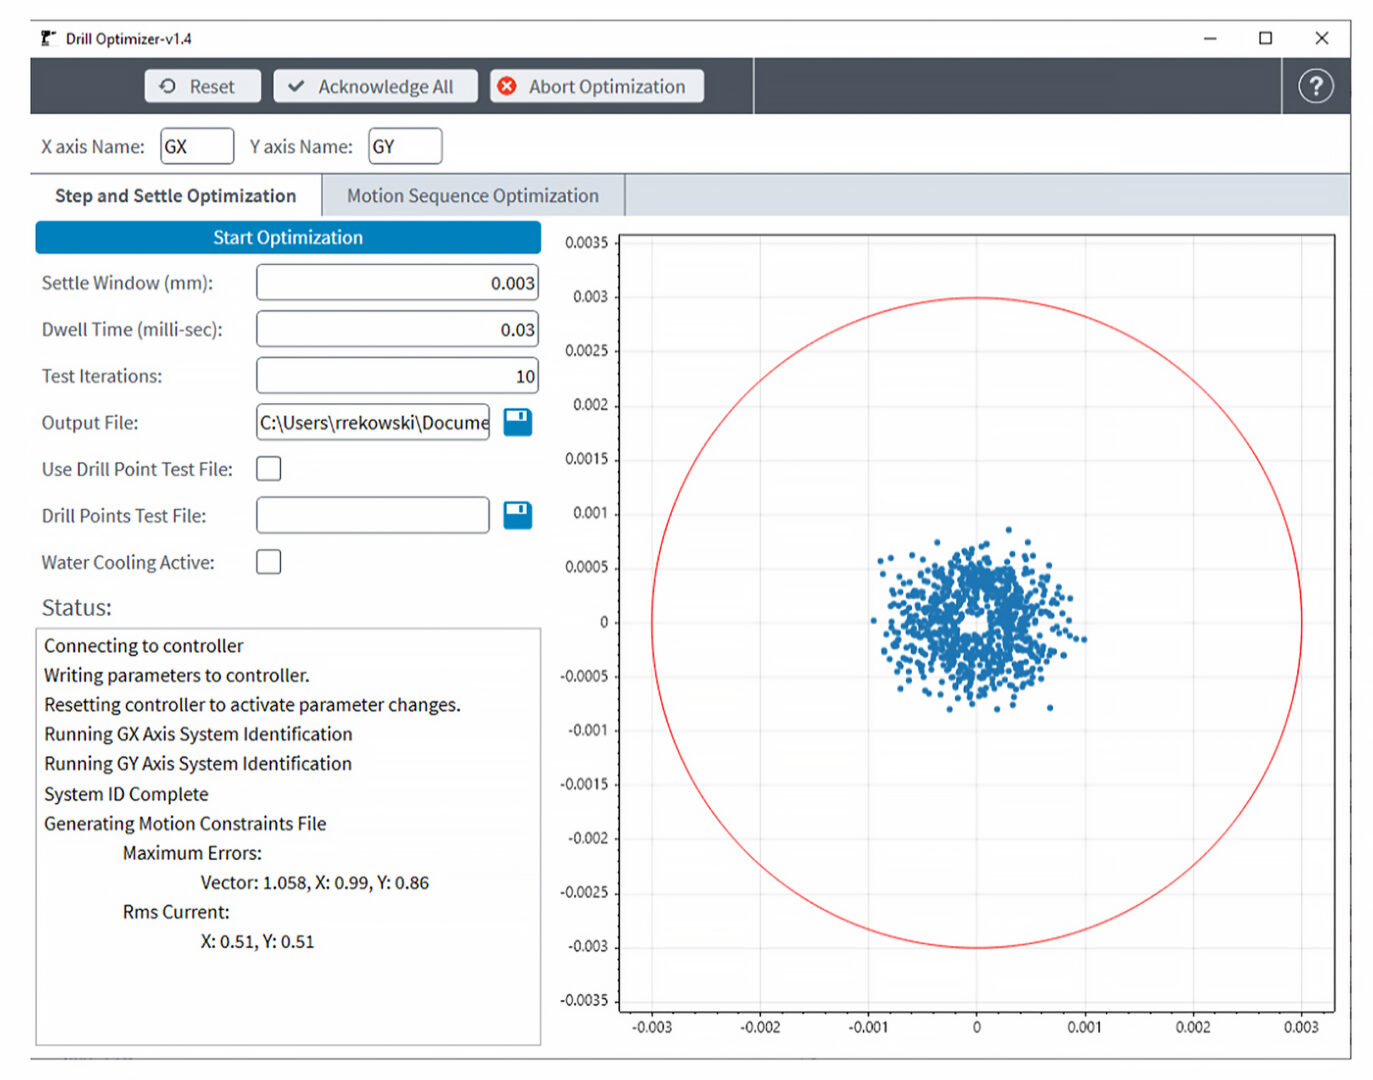The height and width of the screenshot is (1080, 1373).
Task: Select the Test Iterations field
Action: pyautogui.click(x=397, y=375)
